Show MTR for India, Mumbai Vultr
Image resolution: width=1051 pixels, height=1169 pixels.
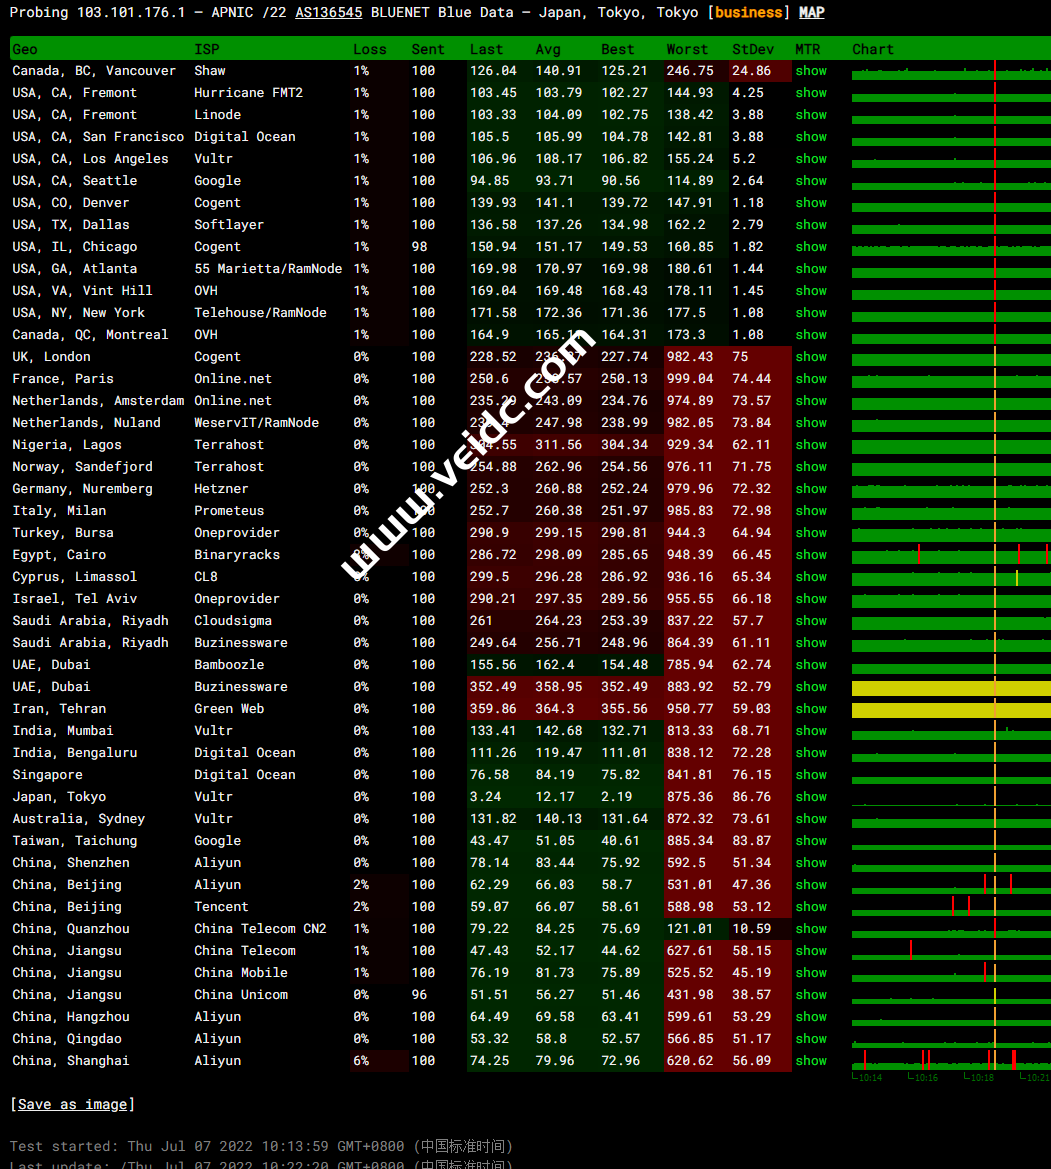pos(811,731)
